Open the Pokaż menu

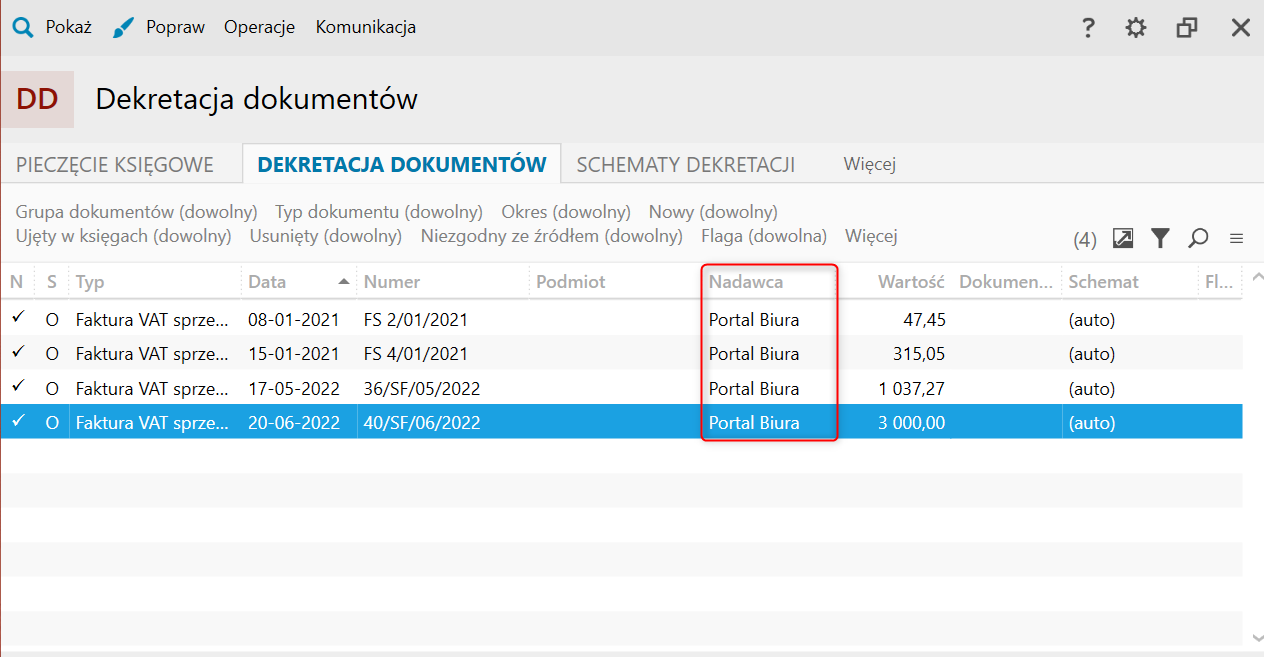click(68, 27)
